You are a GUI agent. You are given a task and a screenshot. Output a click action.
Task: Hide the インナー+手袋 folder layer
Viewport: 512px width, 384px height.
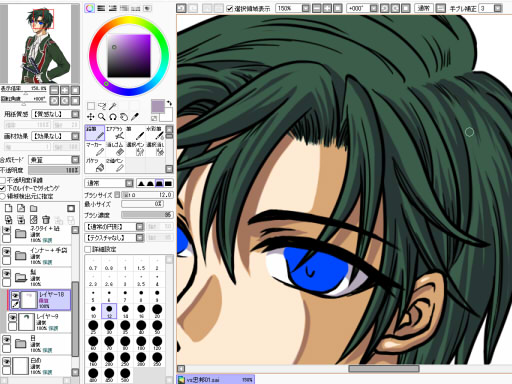coord(6,252)
